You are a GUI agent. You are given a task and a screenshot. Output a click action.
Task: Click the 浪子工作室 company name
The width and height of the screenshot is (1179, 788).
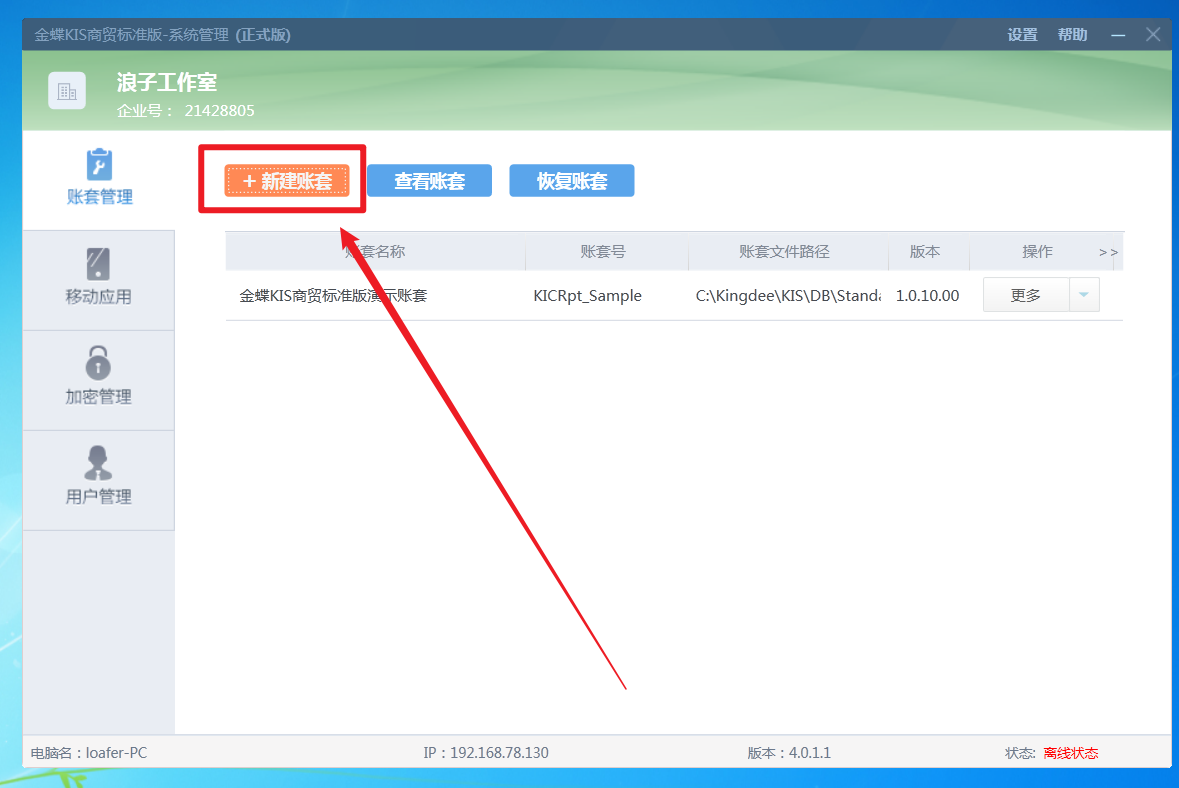167,82
